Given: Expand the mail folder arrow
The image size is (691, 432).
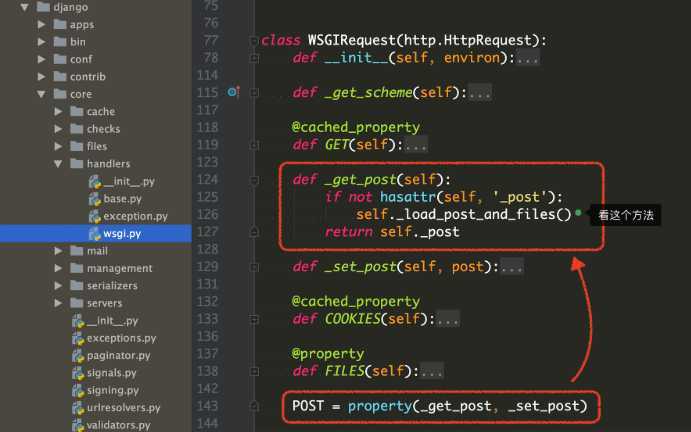Looking at the screenshot, I should click(58, 251).
